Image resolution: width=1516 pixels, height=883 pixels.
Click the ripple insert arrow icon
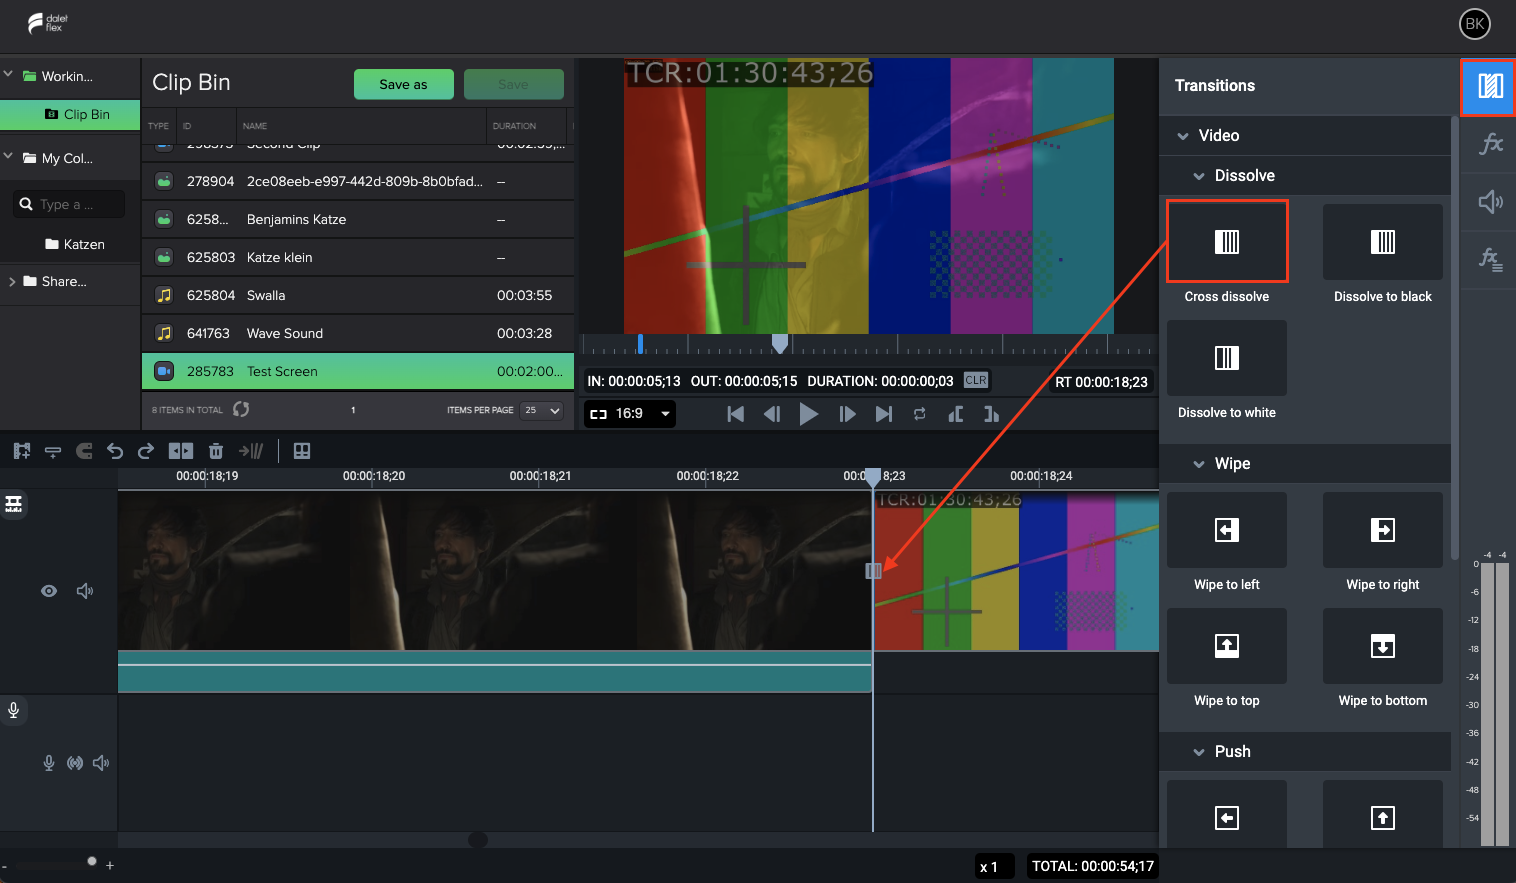251,451
